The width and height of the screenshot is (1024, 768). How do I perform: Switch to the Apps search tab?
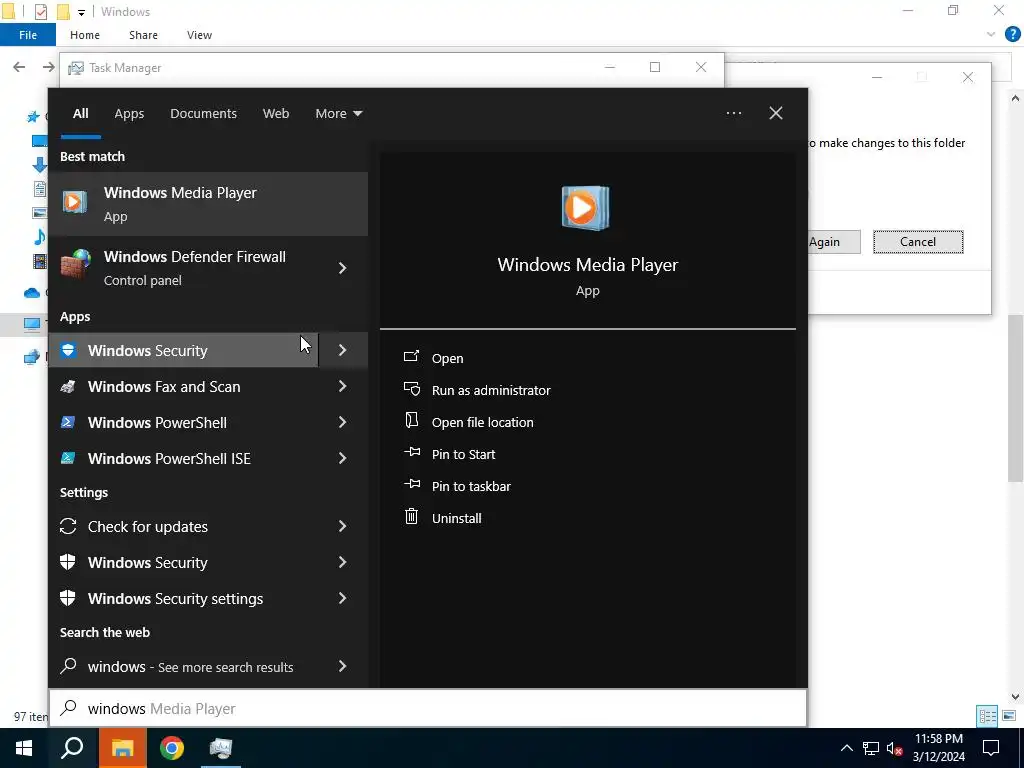[129, 114]
